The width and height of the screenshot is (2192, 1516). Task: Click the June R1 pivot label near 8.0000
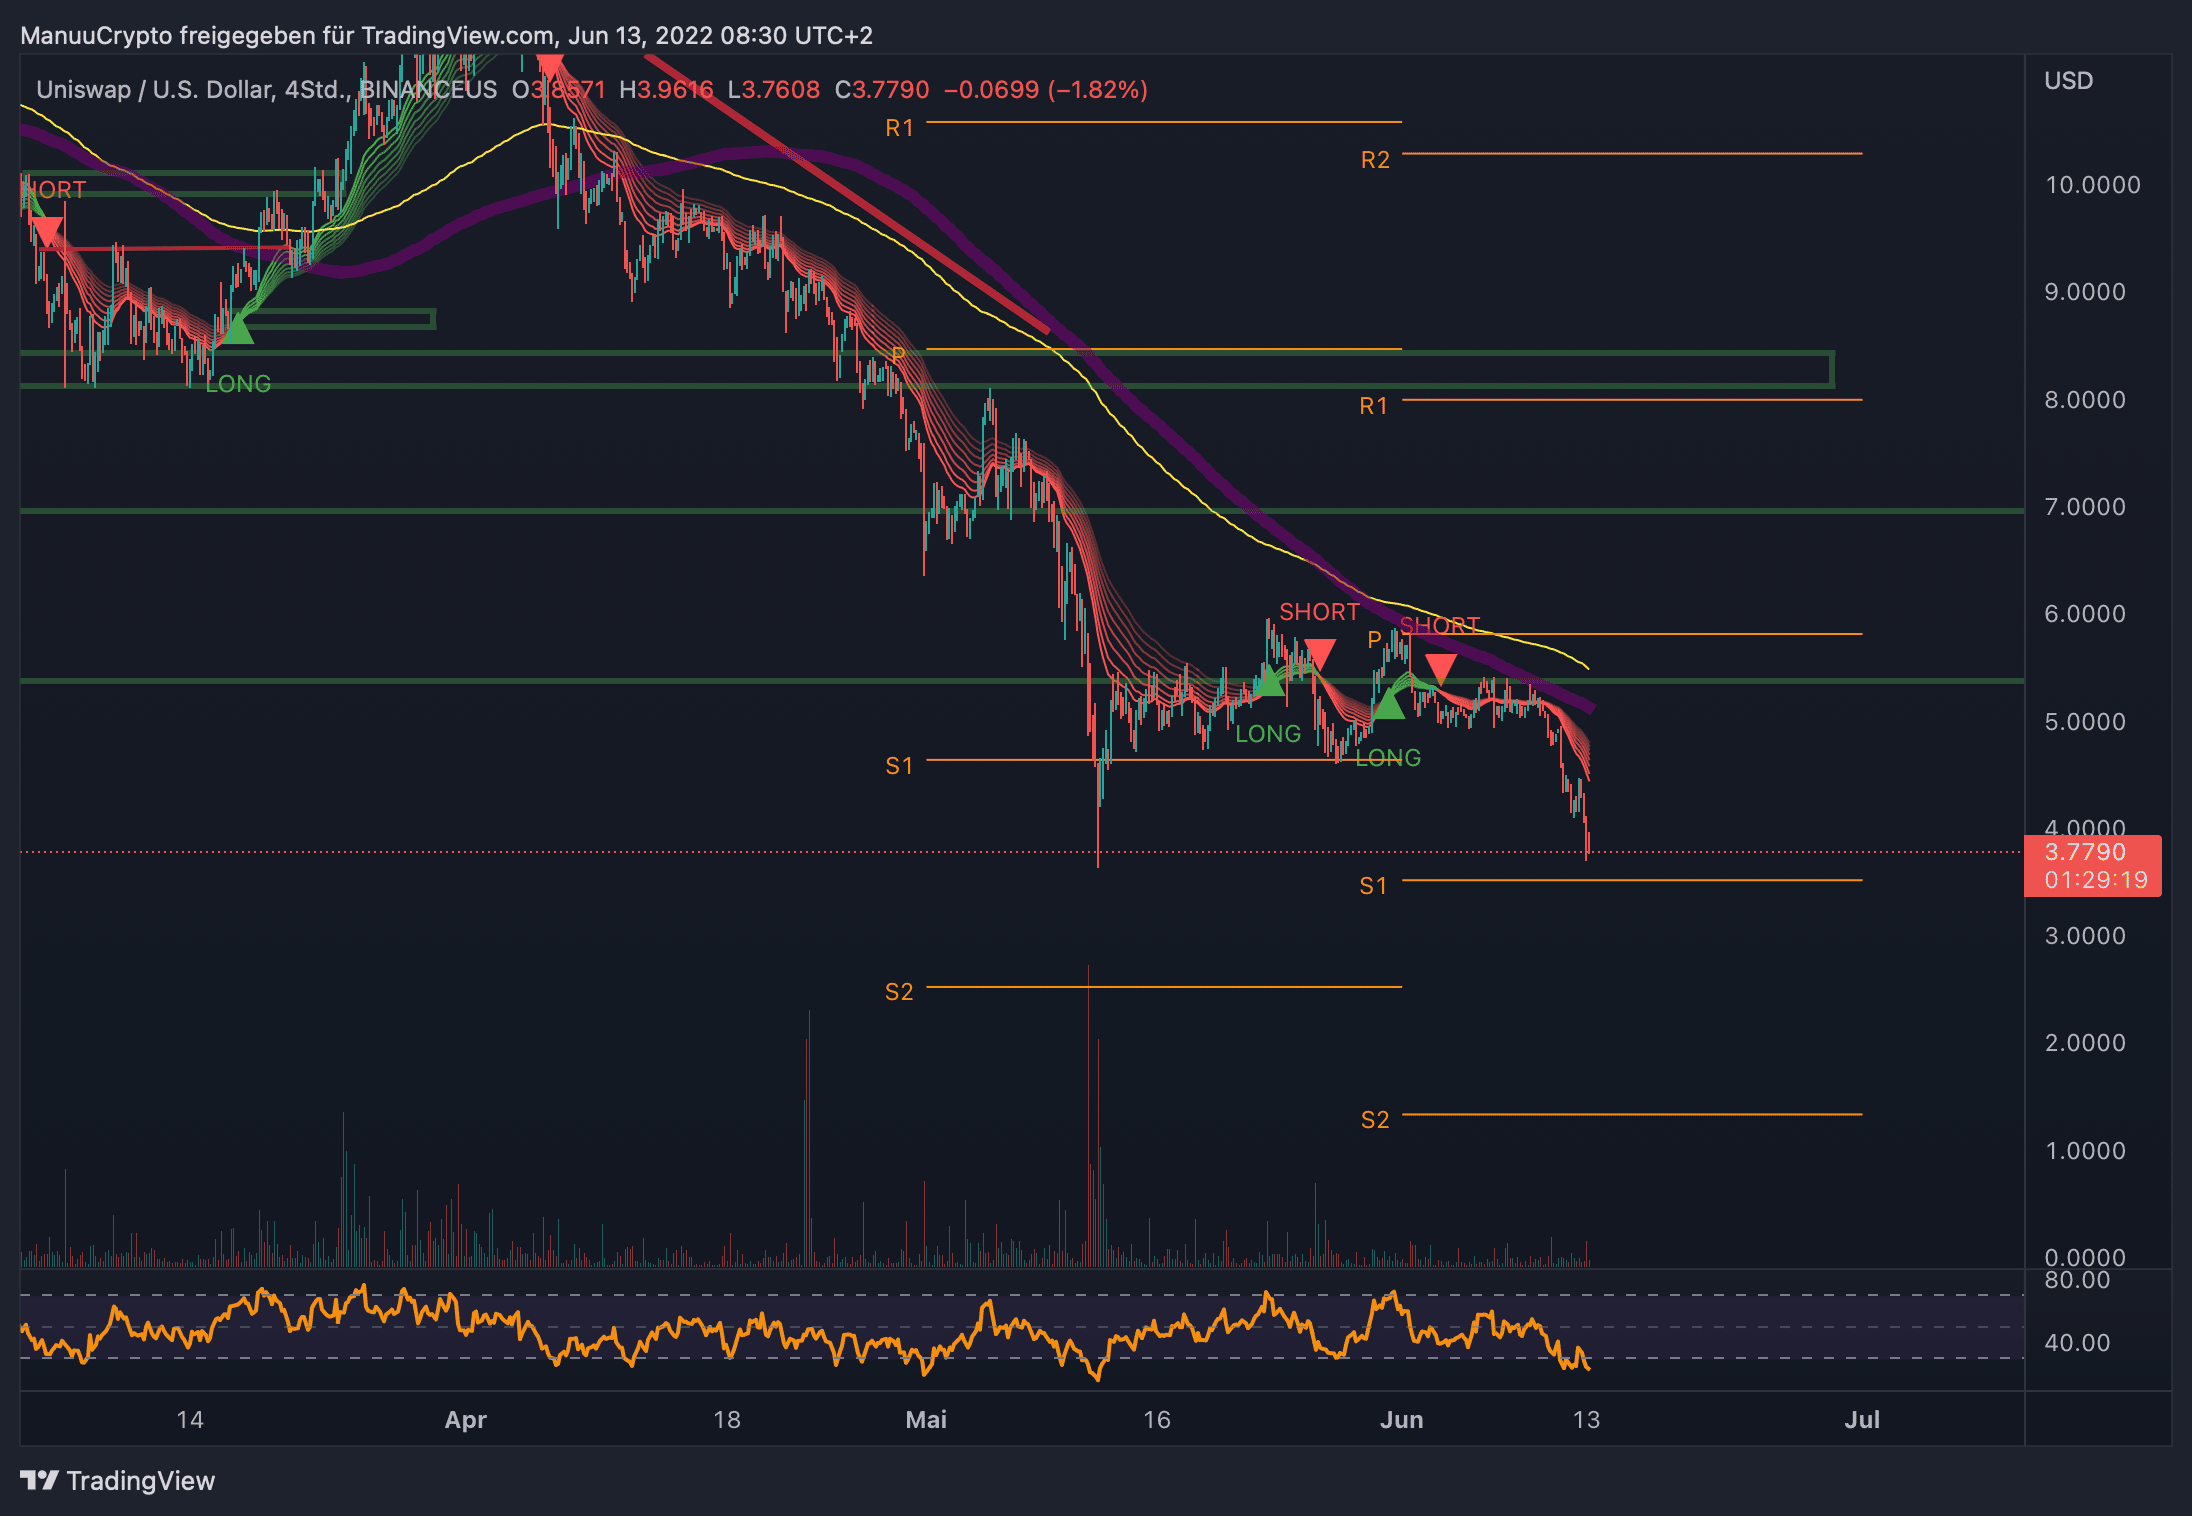(1373, 406)
